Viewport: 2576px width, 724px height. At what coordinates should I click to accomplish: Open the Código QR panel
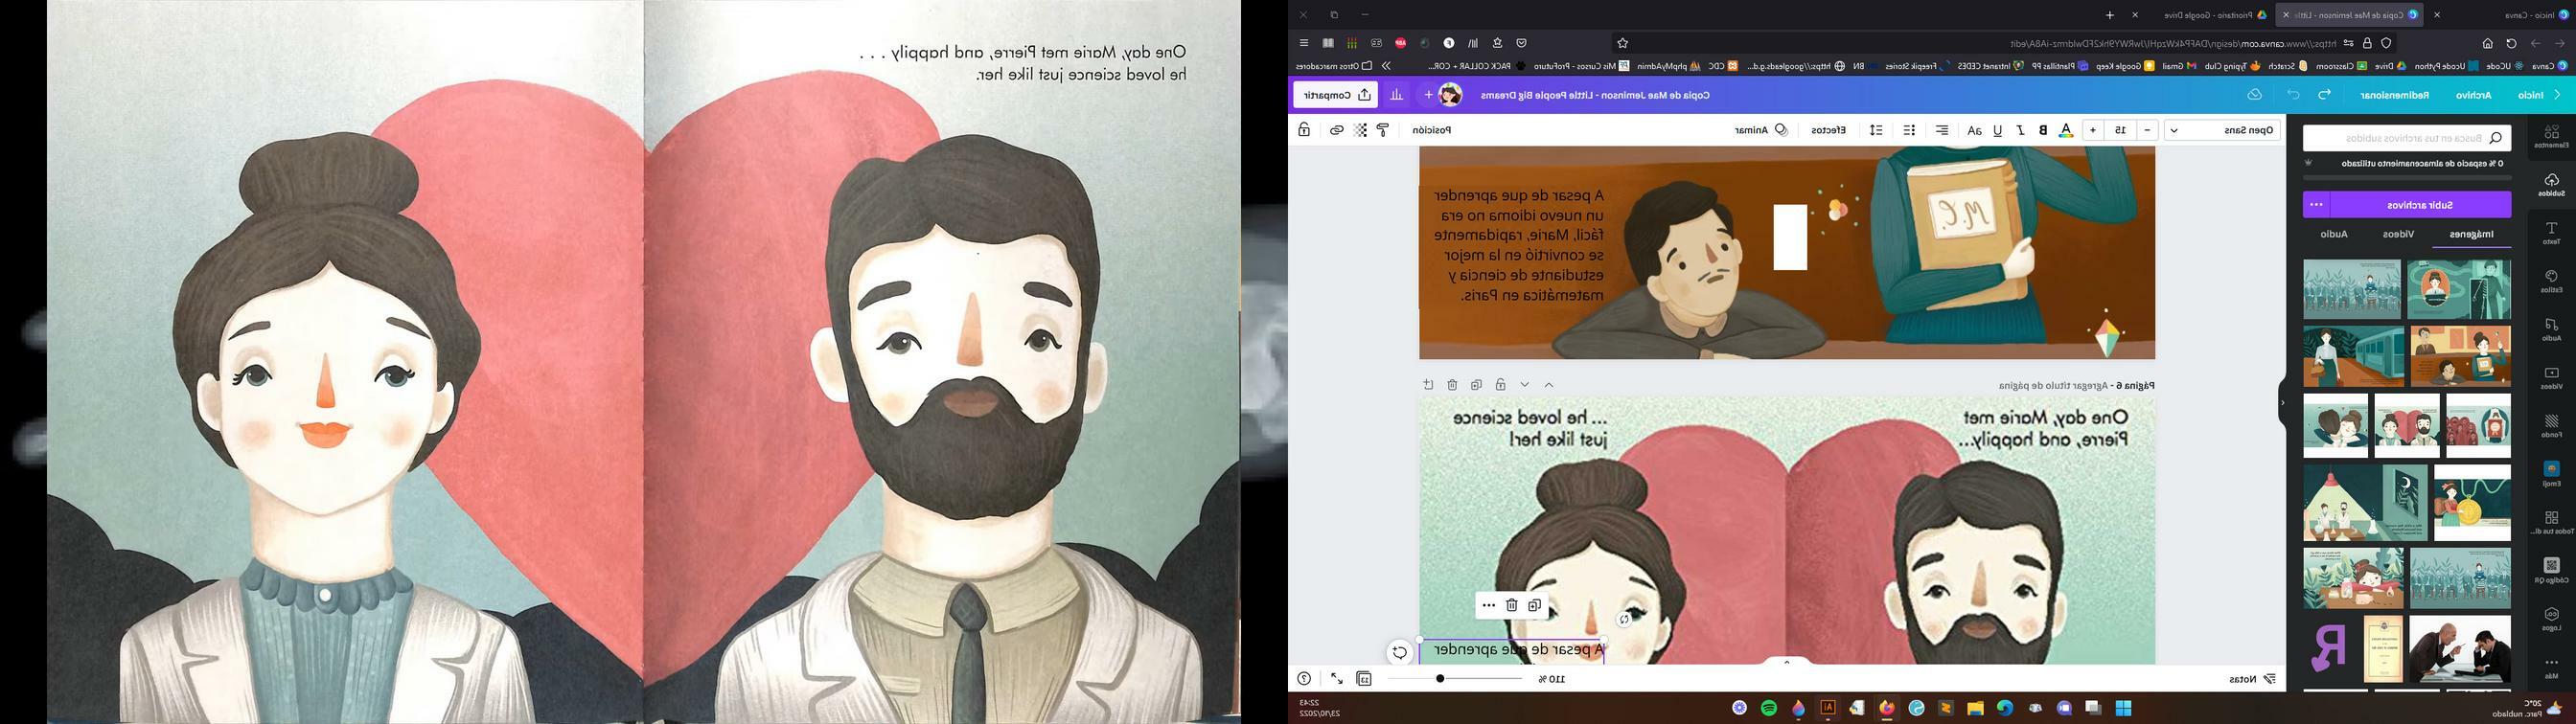click(2551, 571)
